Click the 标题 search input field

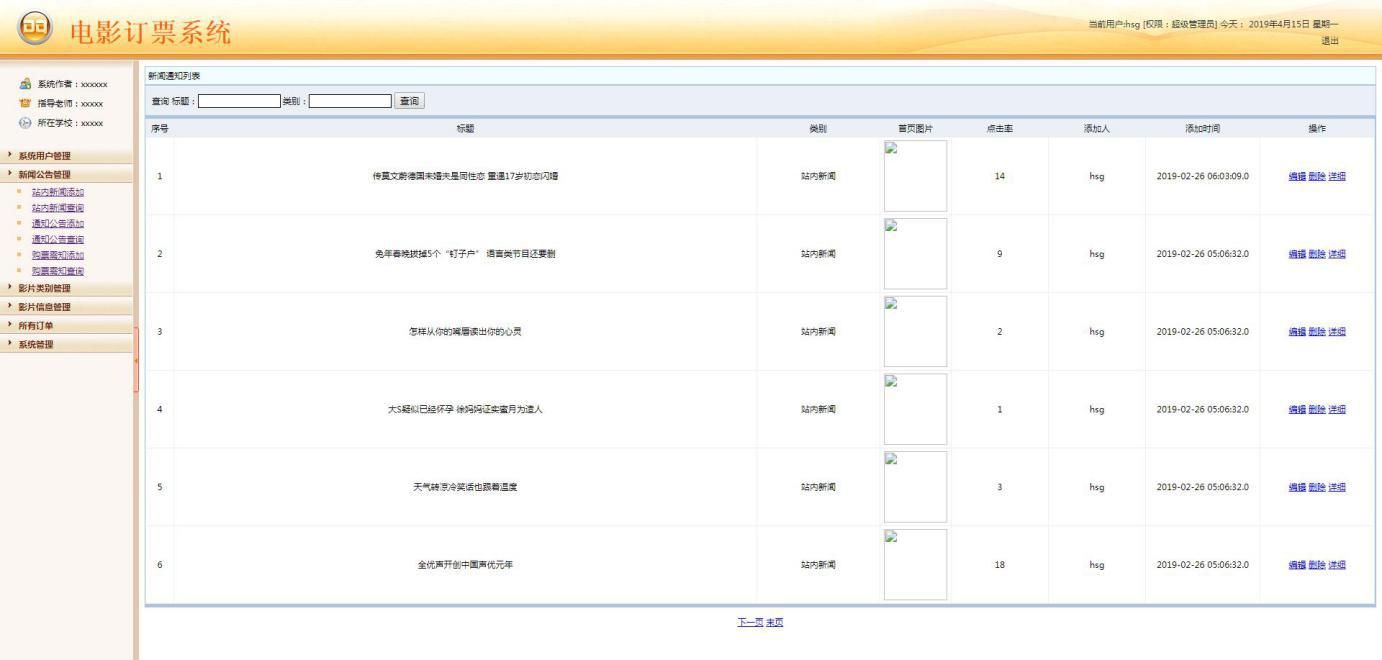[x=240, y=101]
